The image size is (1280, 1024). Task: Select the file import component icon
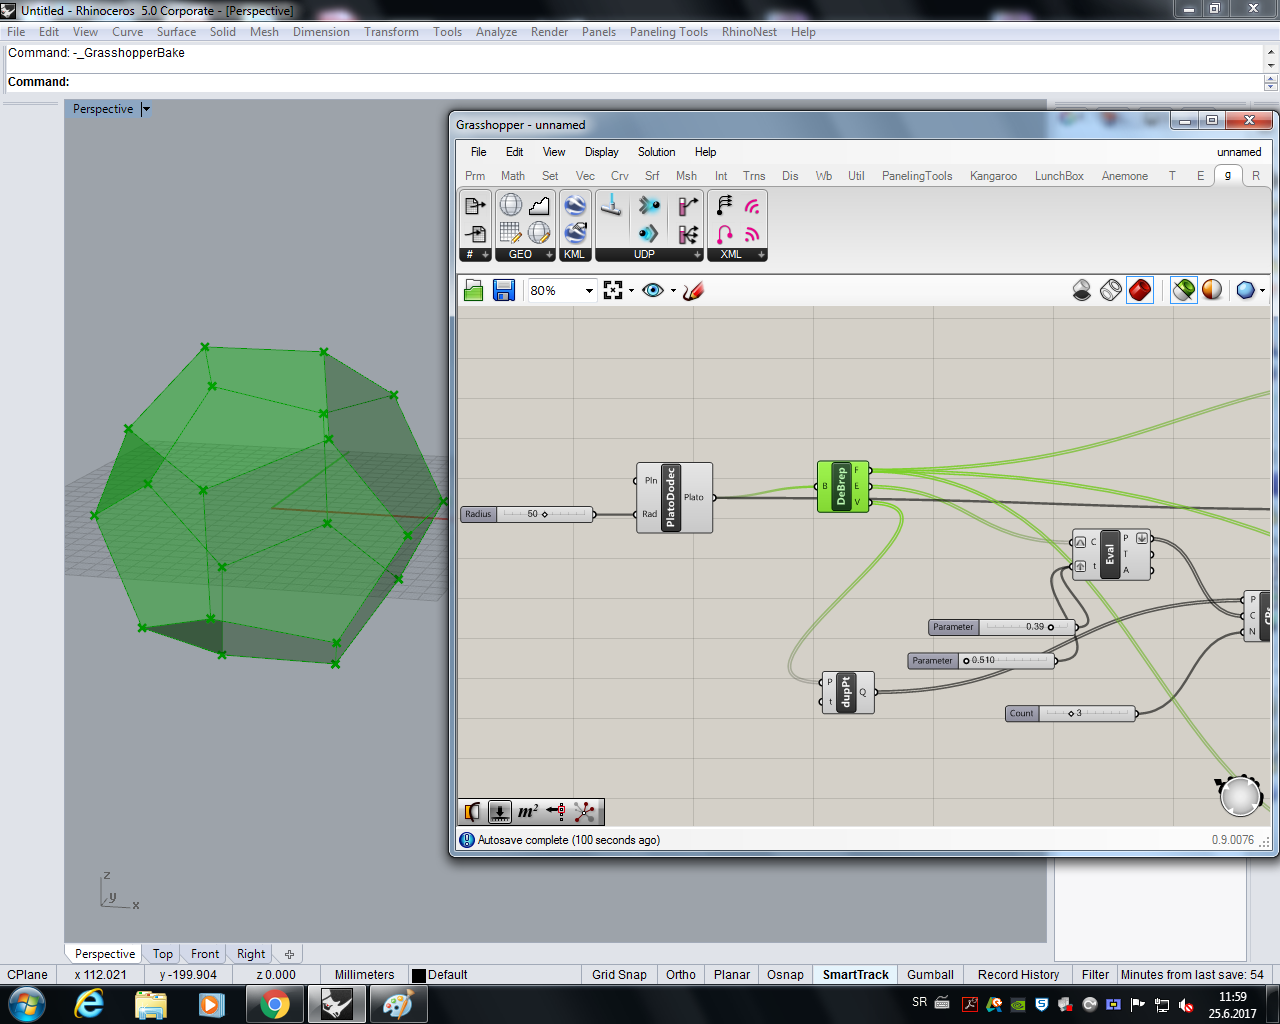476,234
